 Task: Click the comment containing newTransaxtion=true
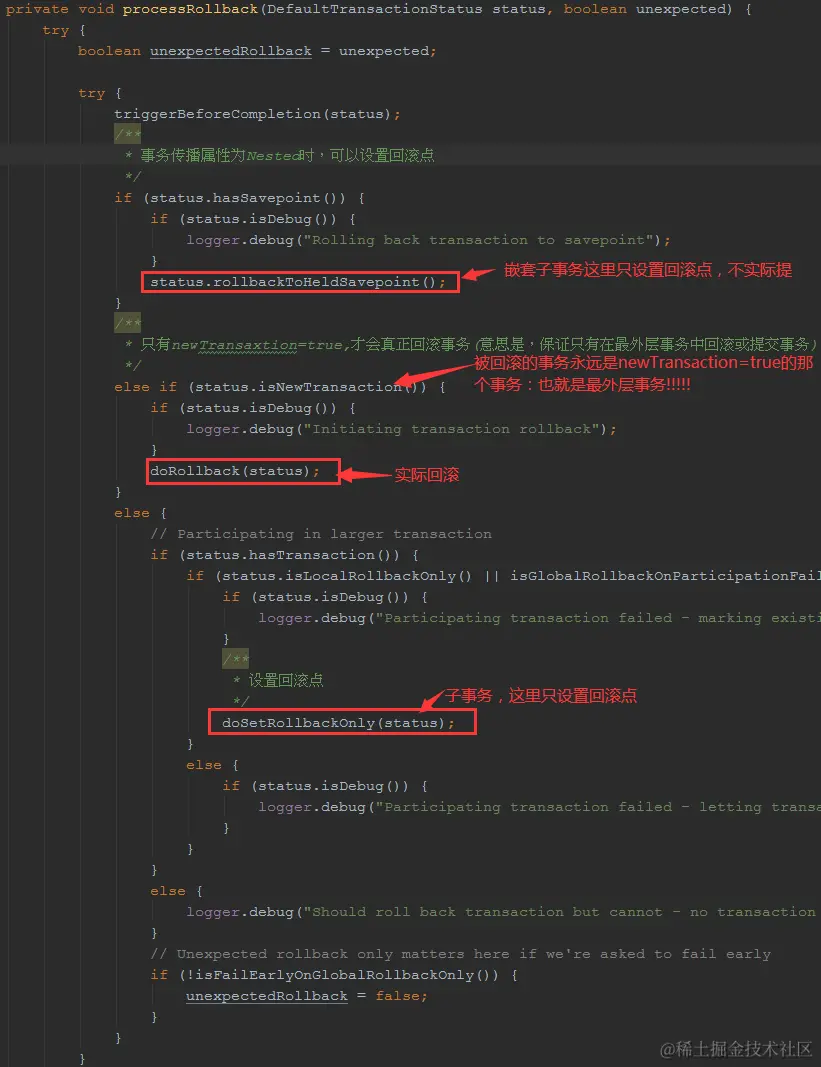pyautogui.click(x=471, y=344)
